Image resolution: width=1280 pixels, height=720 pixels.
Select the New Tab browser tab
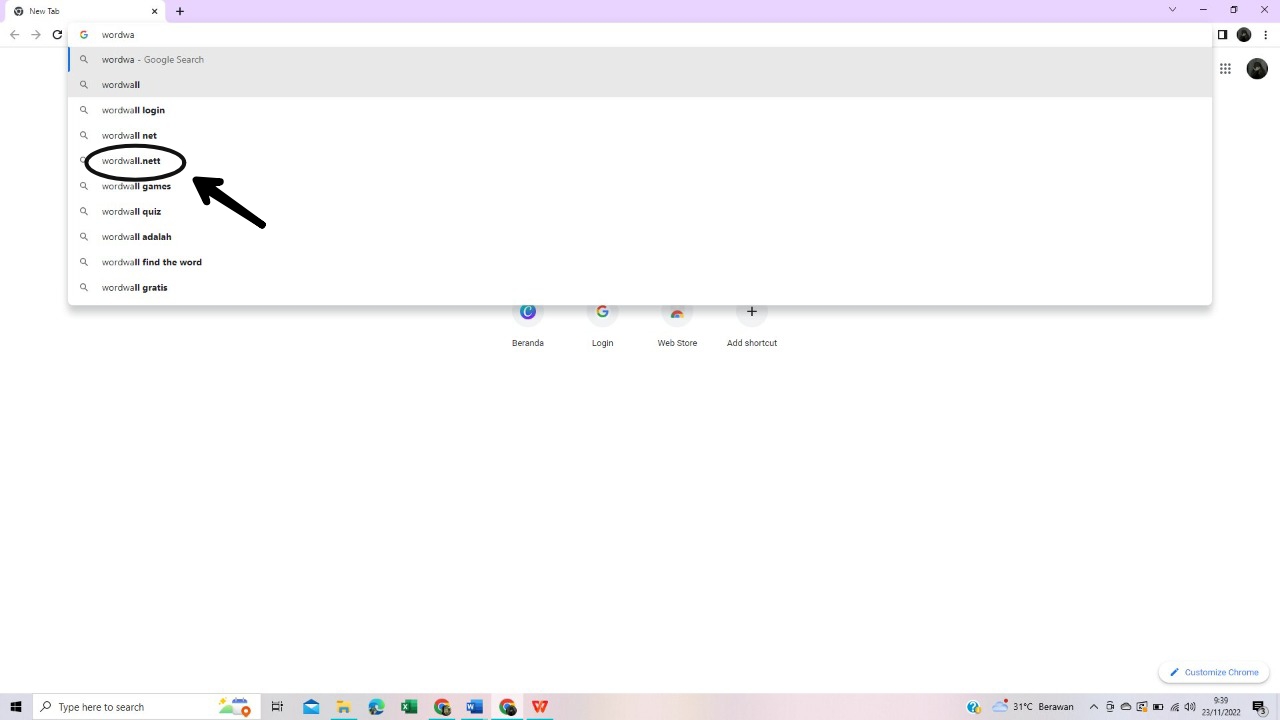tap(86, 11)
